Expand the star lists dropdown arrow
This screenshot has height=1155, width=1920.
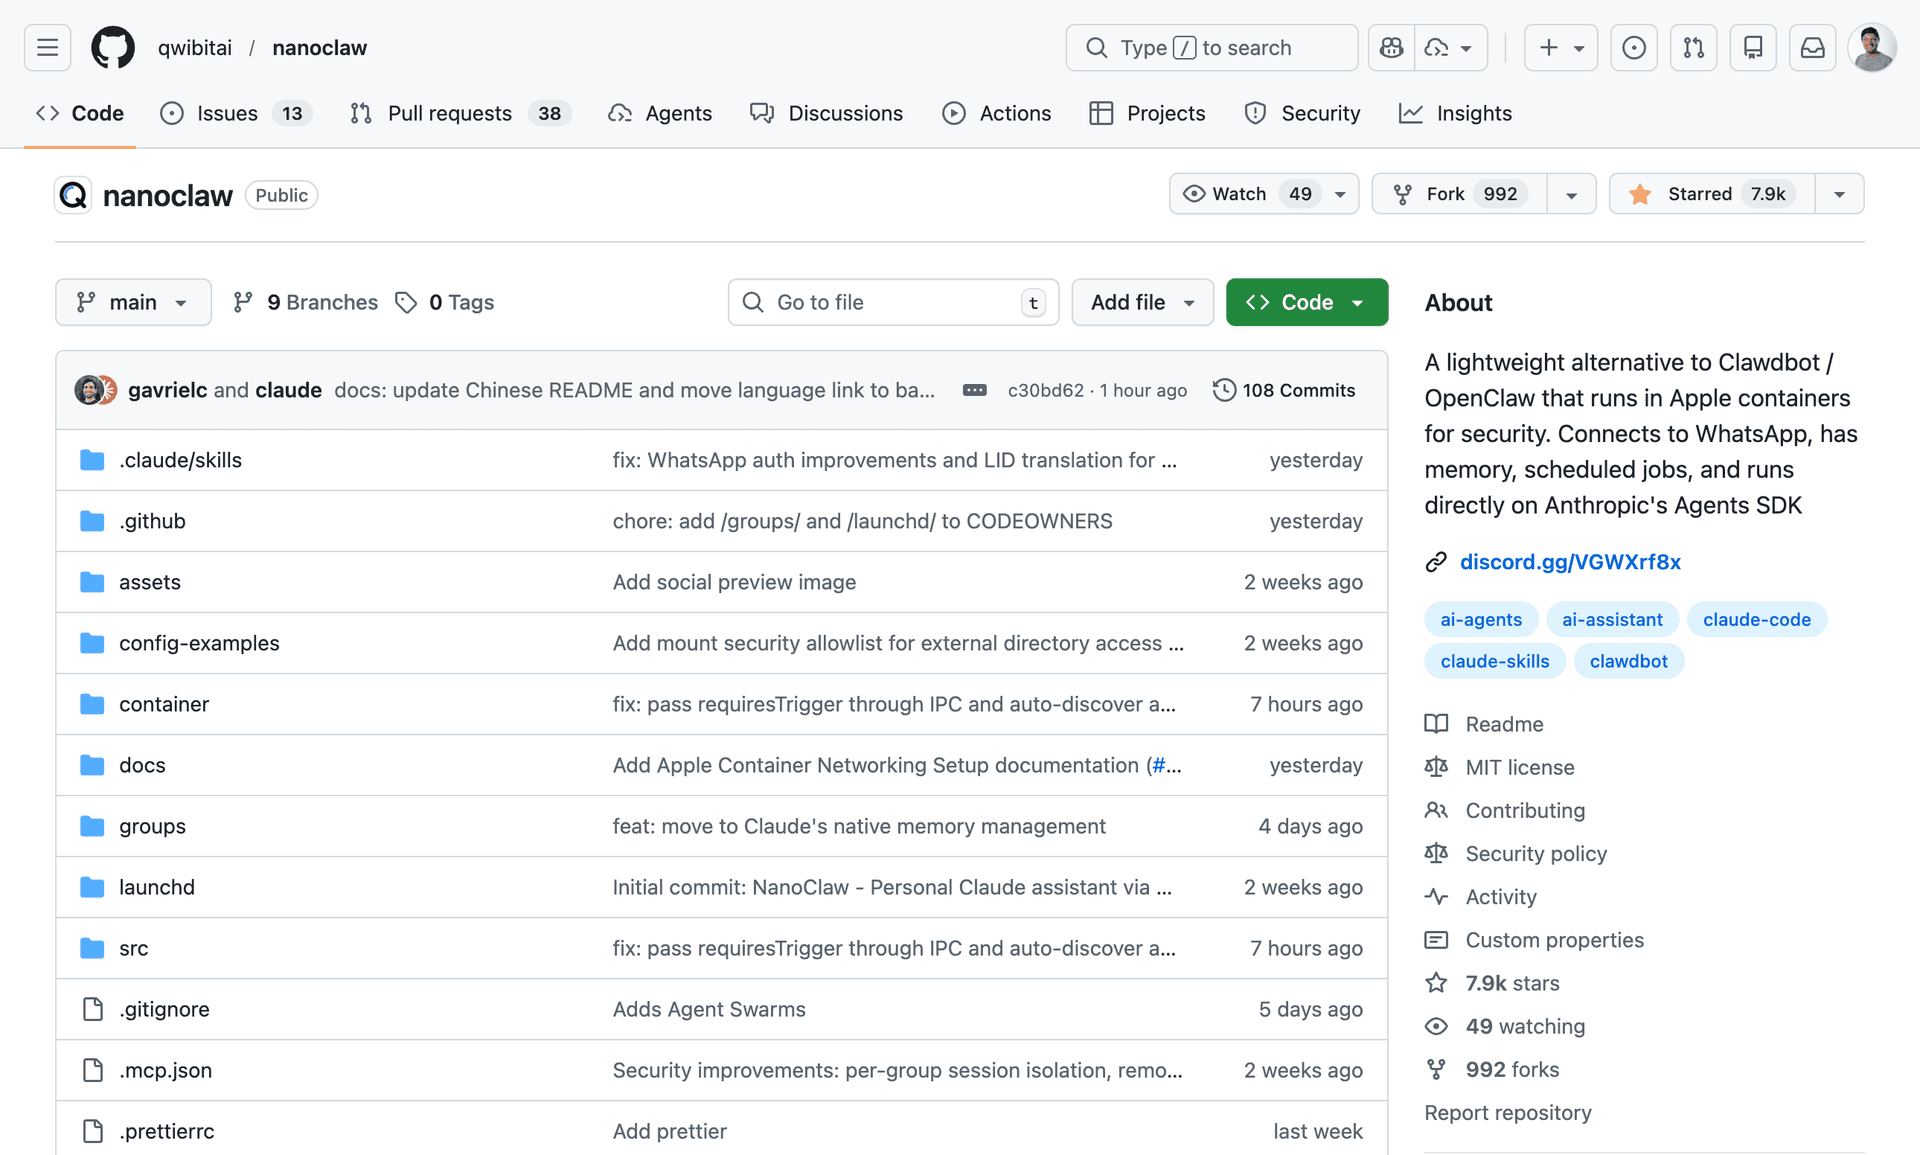(1839, 194)
